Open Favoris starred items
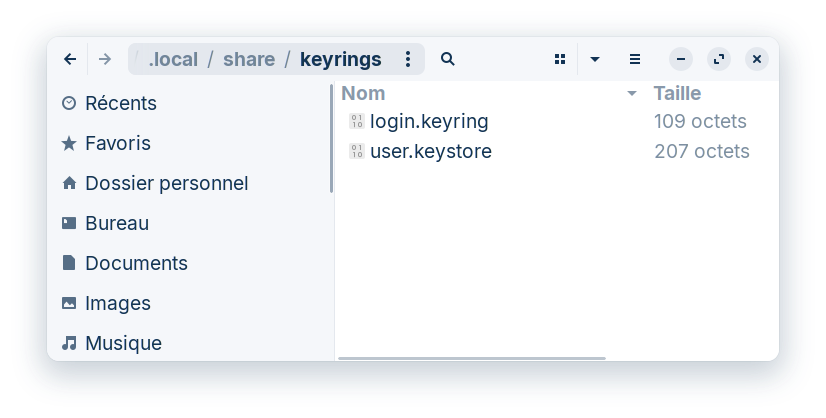 [x=117, y=143]
